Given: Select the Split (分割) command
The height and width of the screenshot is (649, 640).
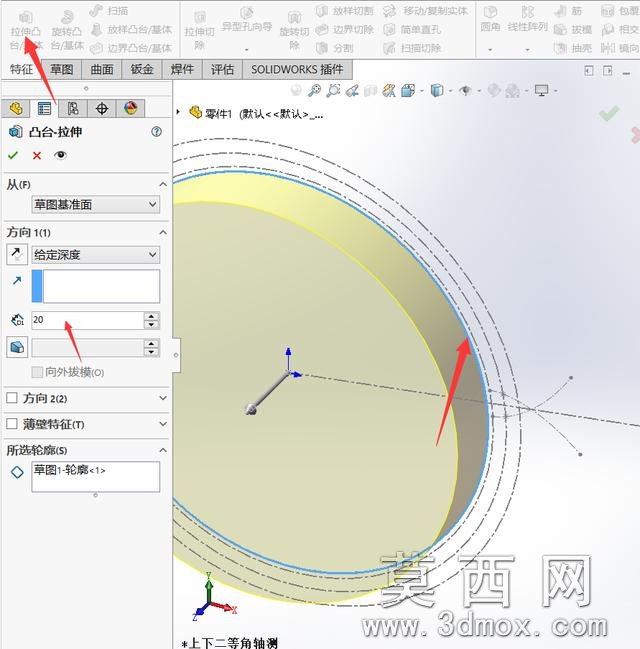Looking at the screenshot, I should 334,48.
